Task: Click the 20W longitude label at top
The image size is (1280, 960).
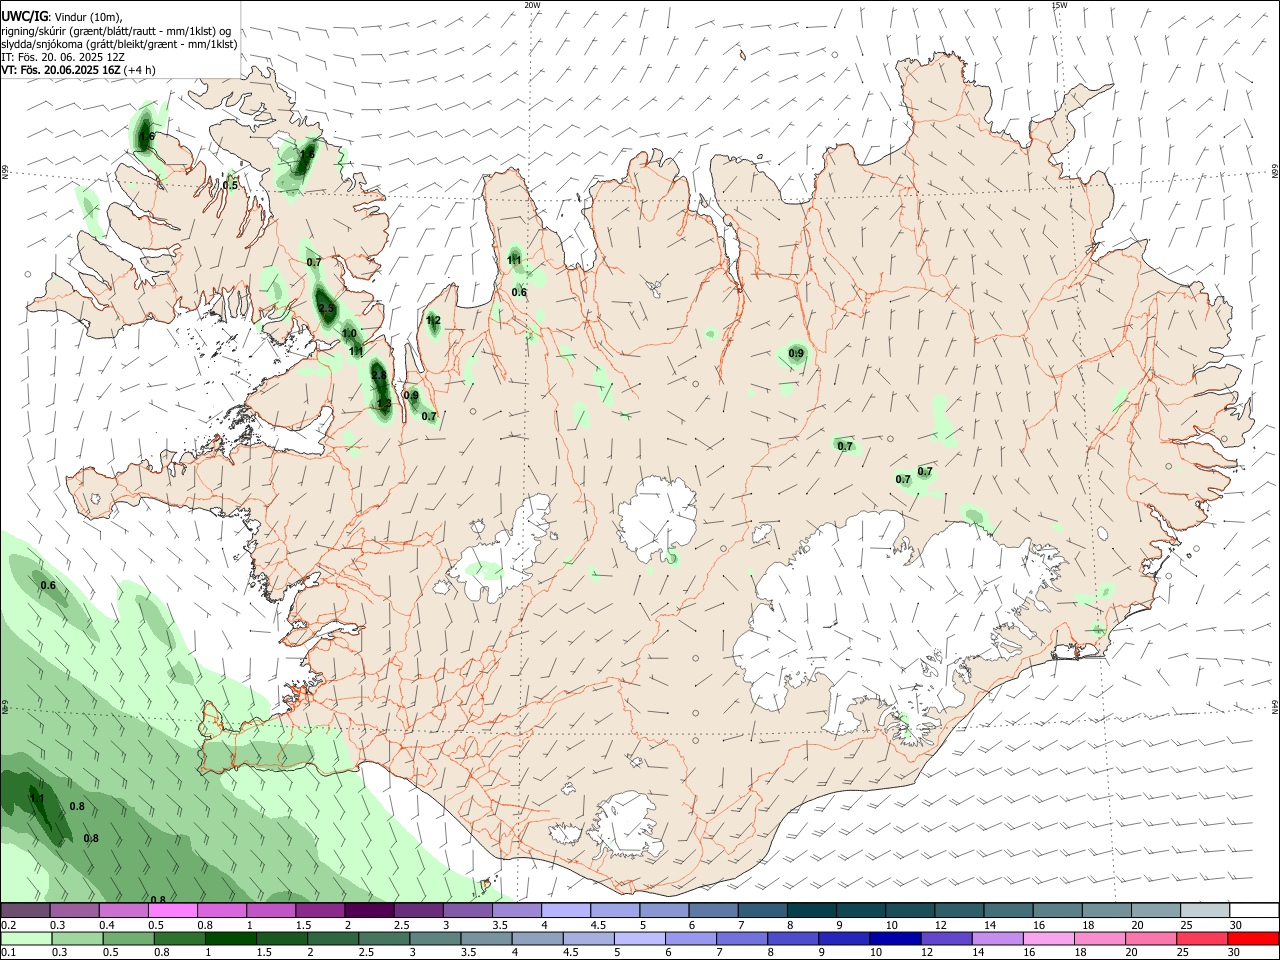Action: (x=532, y=5)
